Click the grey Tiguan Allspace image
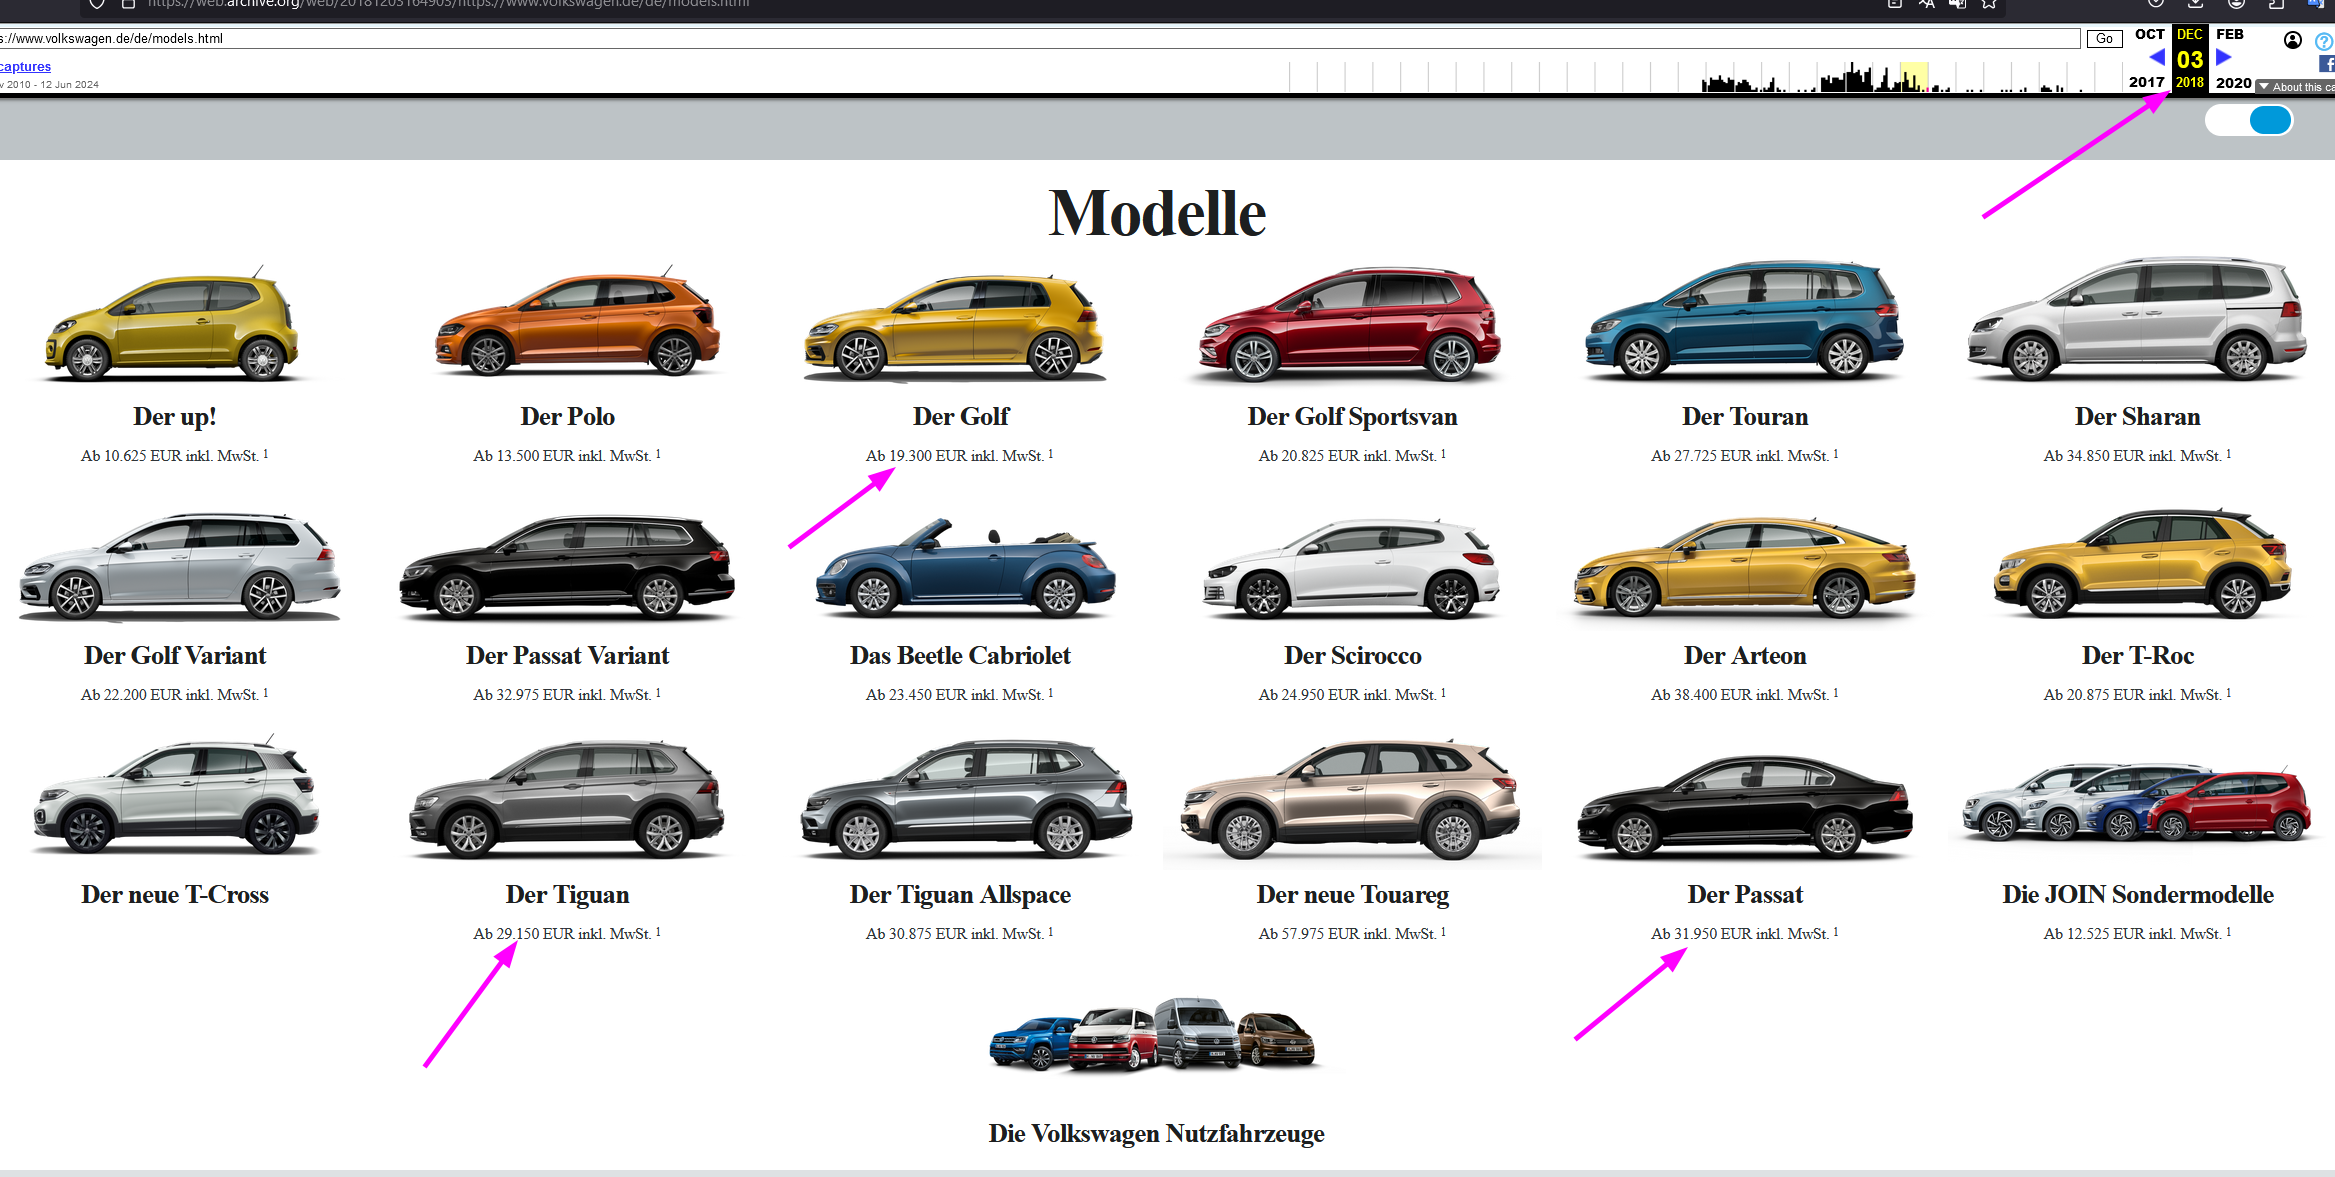The width and height of the screenshot is (2335, 1177). (x=967, y=799)
